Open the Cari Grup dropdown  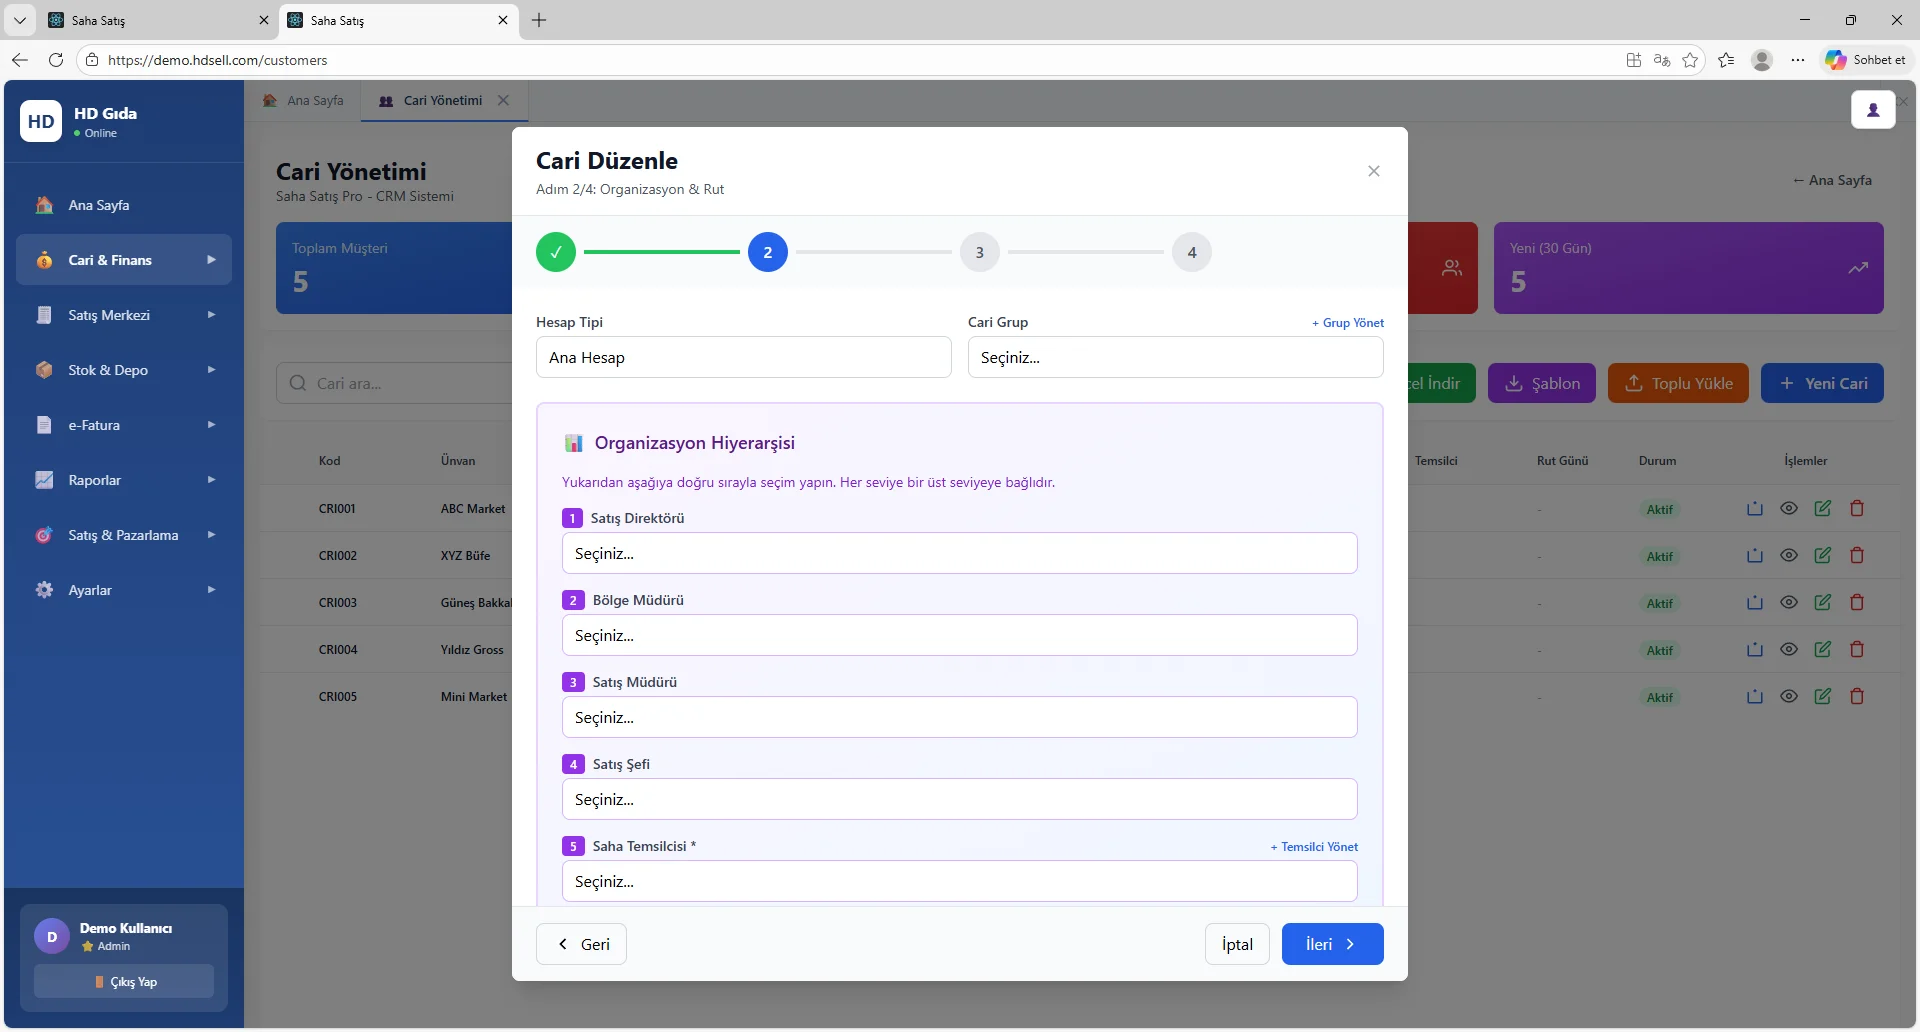pos(1175,358)
